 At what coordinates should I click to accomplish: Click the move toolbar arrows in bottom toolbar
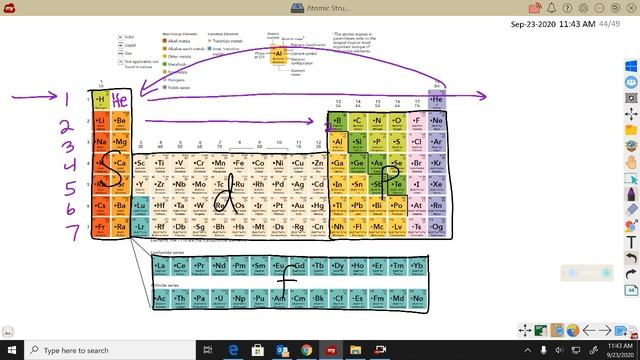525,330
